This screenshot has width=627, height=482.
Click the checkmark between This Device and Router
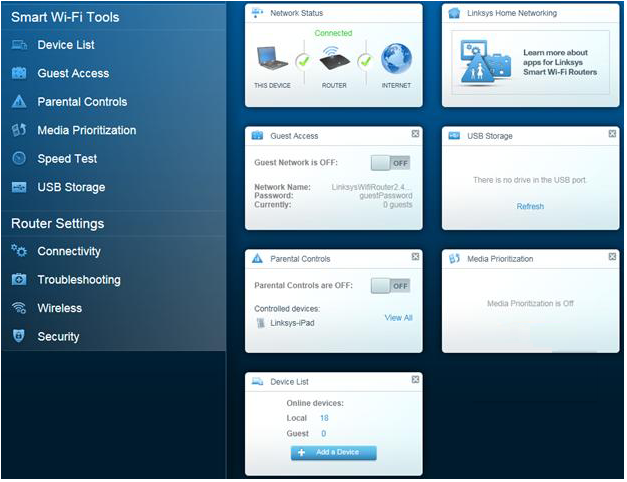click(x=304, y=61)
